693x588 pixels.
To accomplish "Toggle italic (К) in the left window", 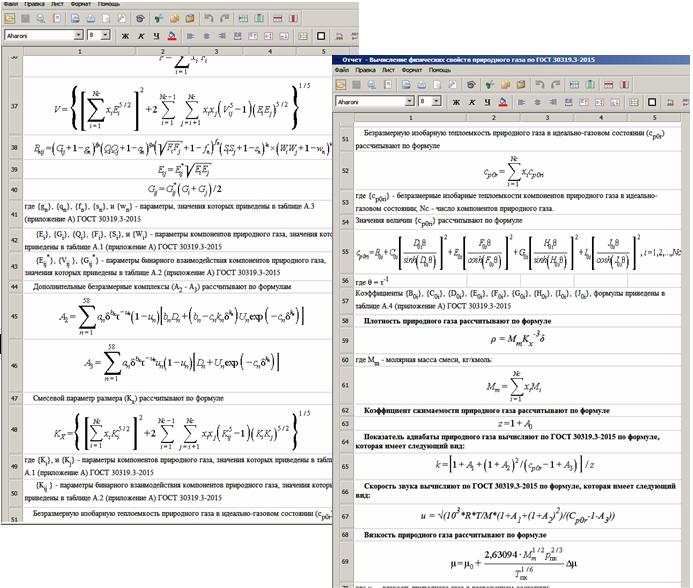I will (x=141, y=36).
